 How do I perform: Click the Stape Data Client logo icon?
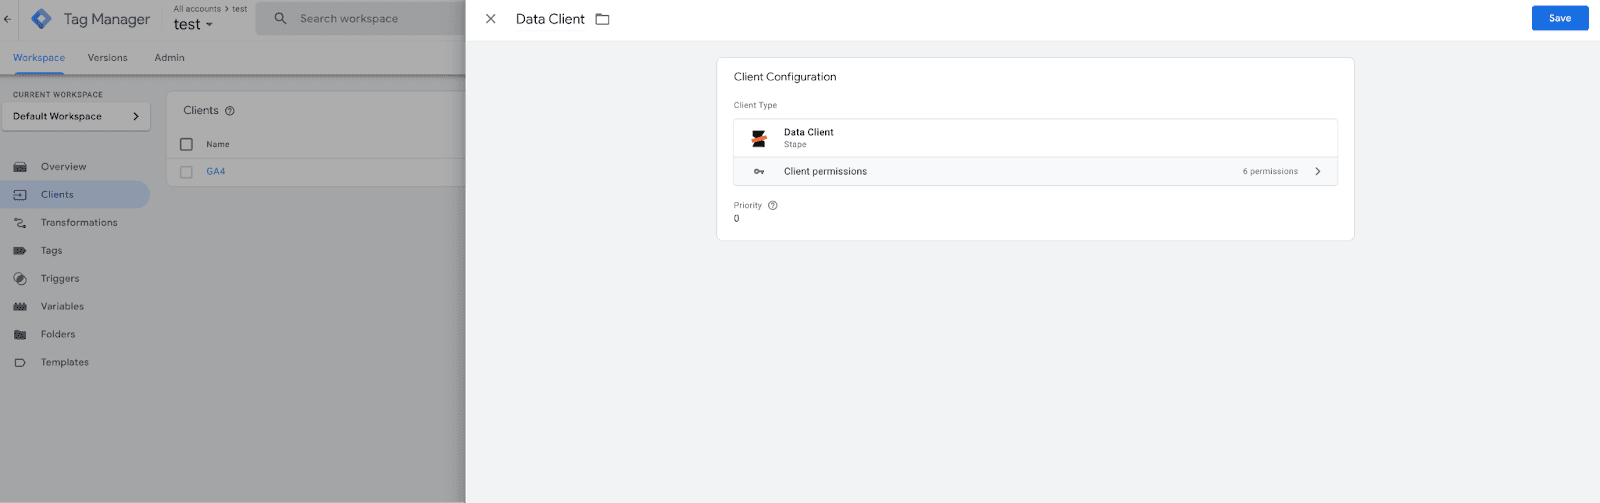pos(759,138)
